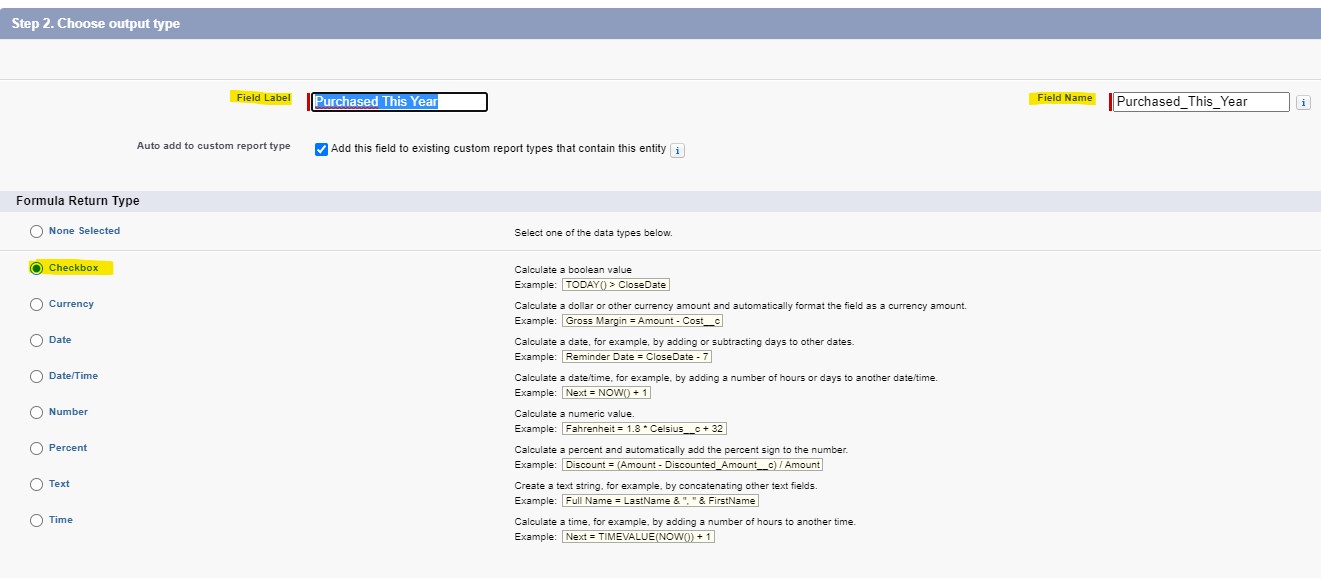Select the Percent radio button
The image size is (1321, 578).
(x=37, y=448)
